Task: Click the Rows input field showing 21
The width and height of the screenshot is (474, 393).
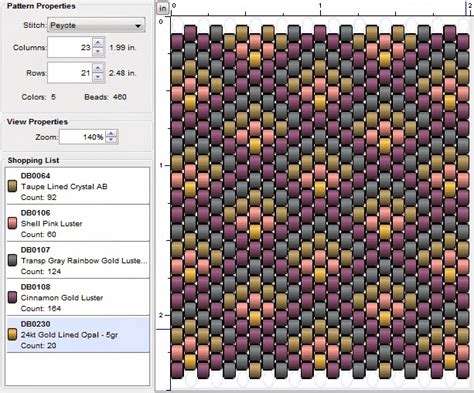Action: (70, 73)
